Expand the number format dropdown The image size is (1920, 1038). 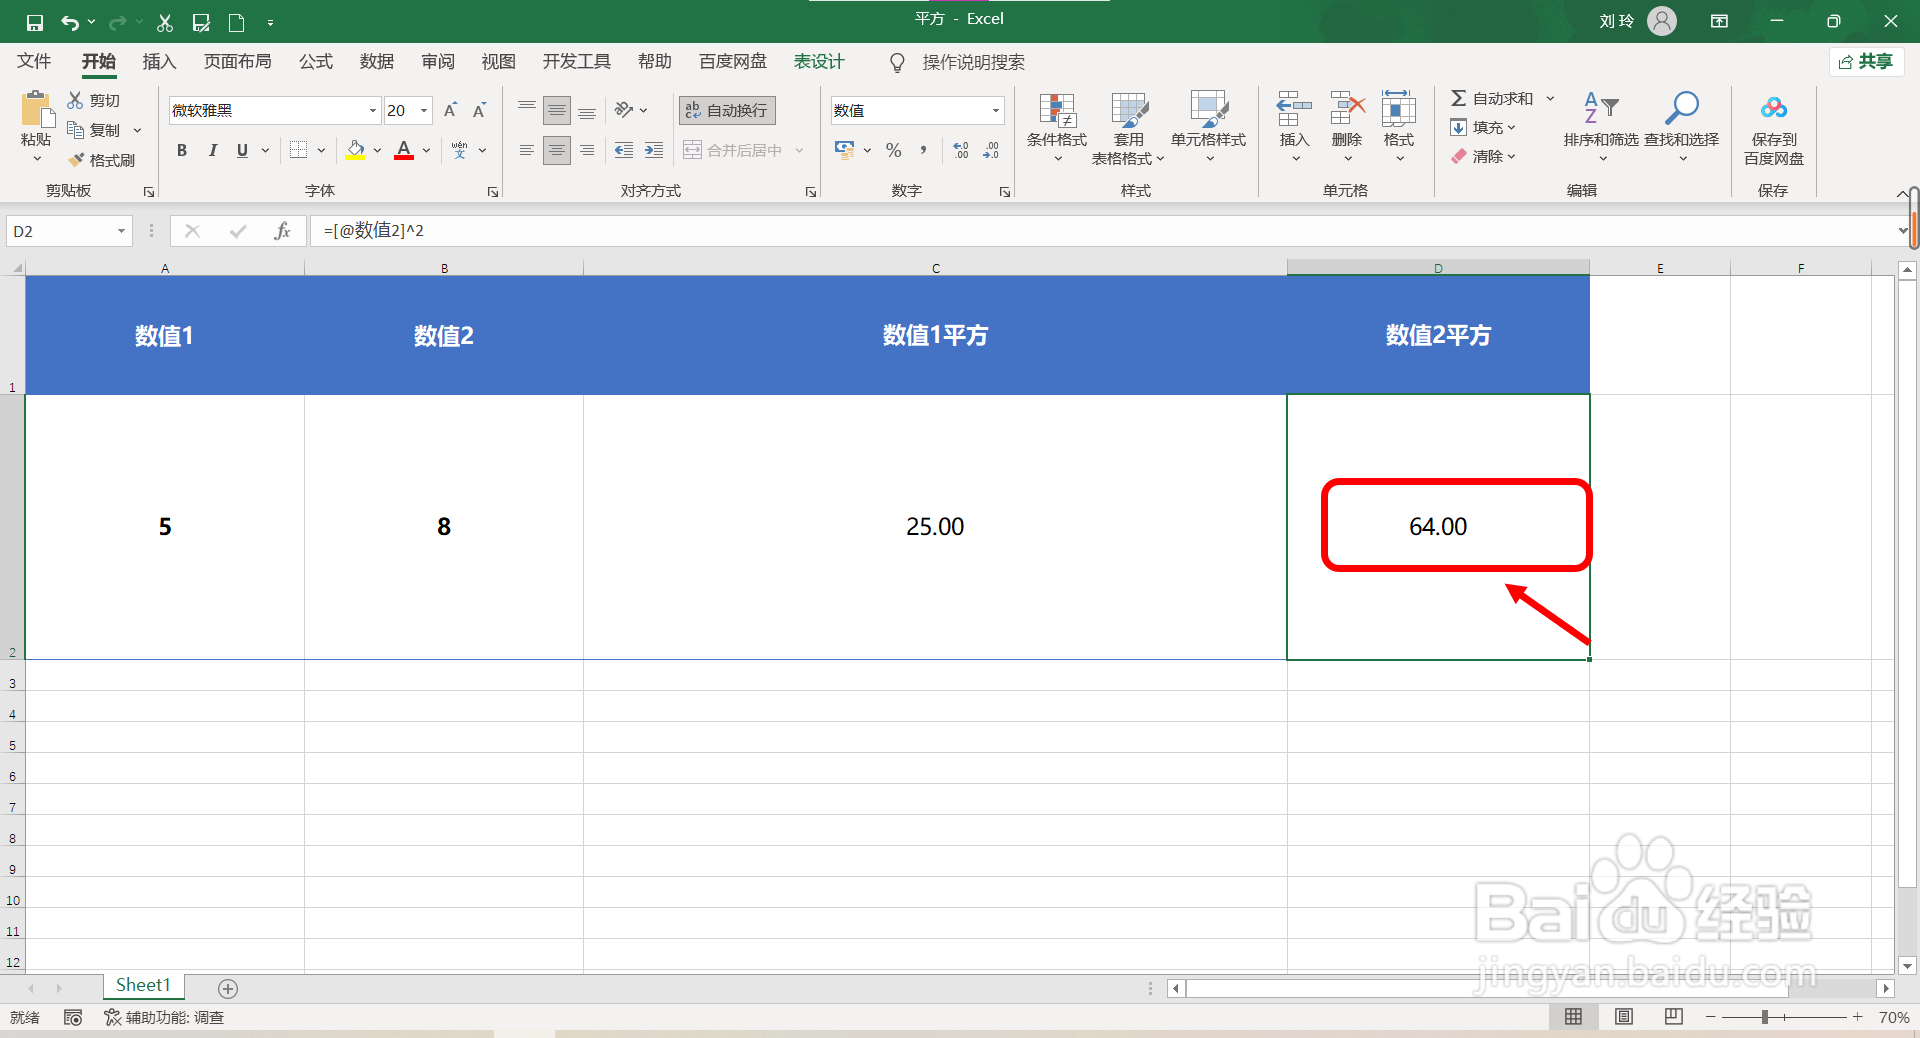(995, 110)
